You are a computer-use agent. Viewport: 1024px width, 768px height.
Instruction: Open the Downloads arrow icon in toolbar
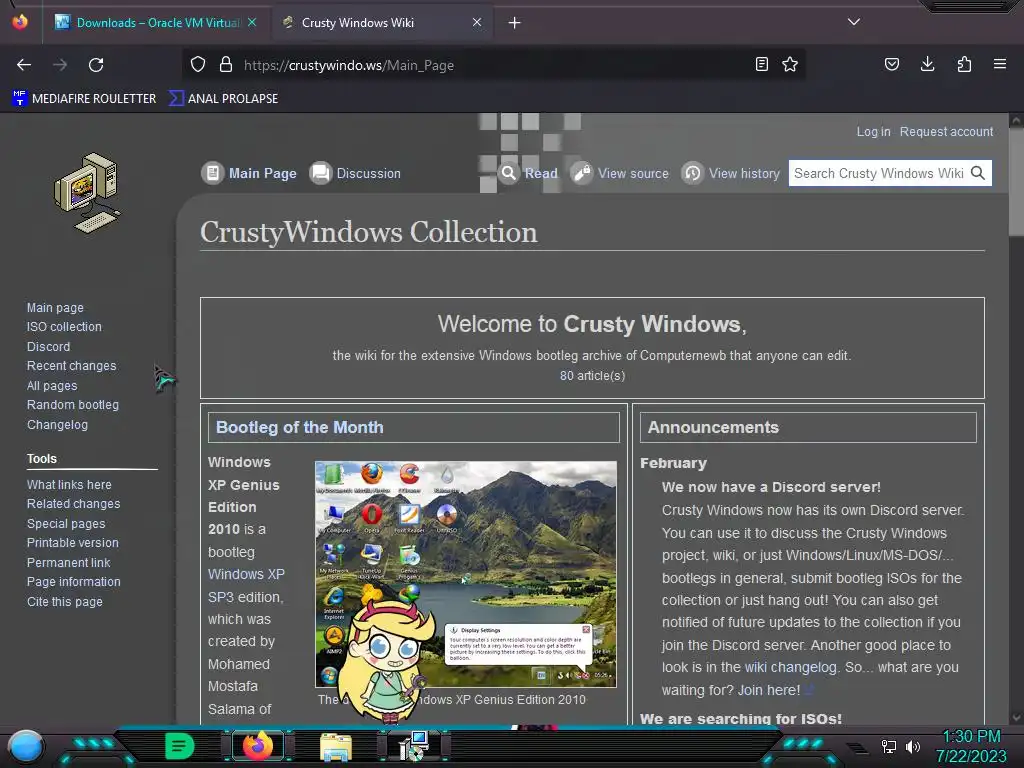(927, 64)
